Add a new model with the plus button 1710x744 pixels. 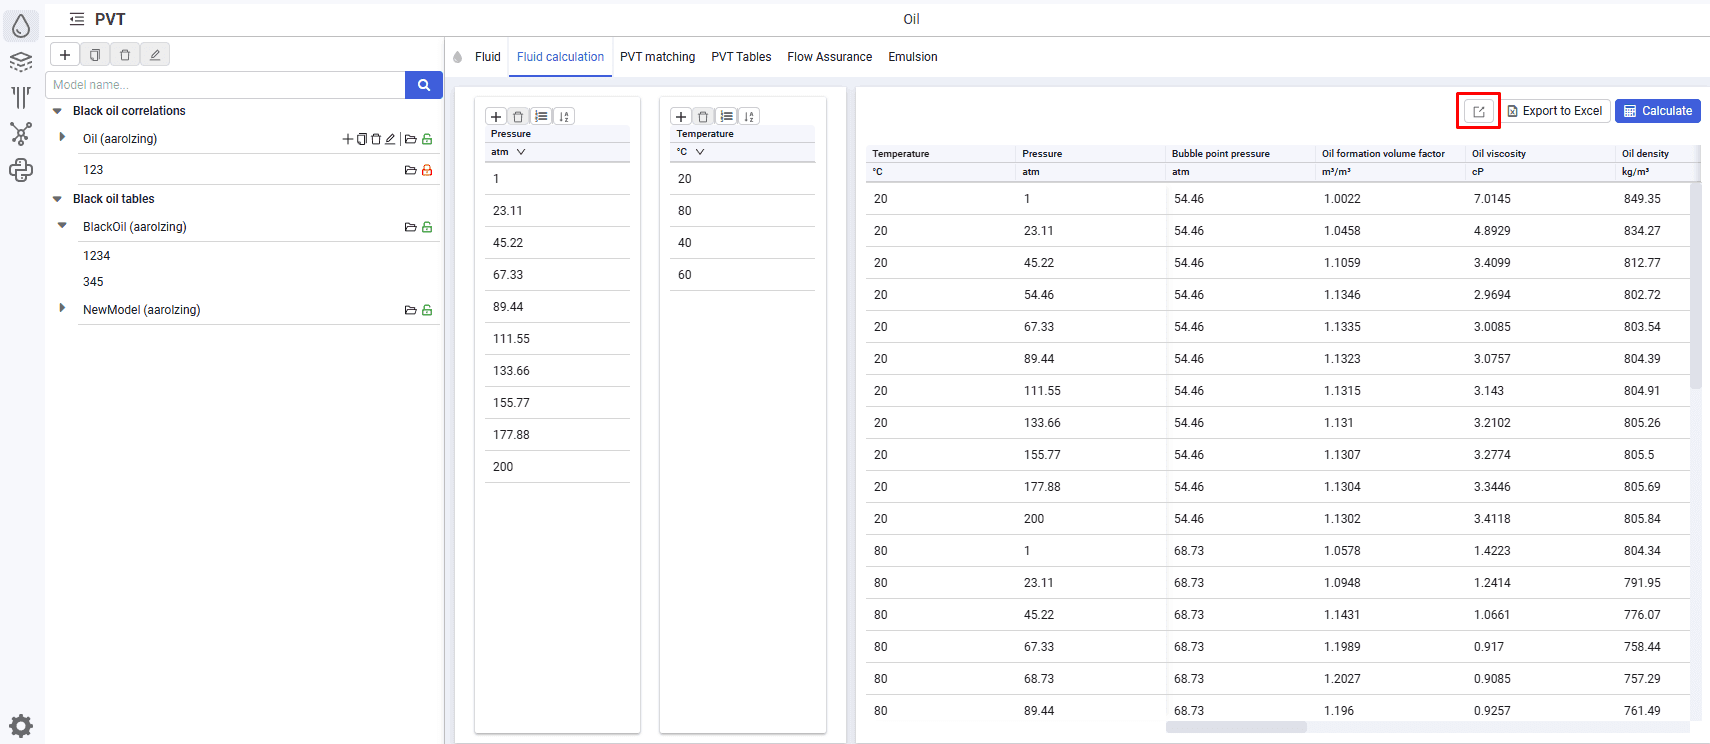(x=65, y=55)
